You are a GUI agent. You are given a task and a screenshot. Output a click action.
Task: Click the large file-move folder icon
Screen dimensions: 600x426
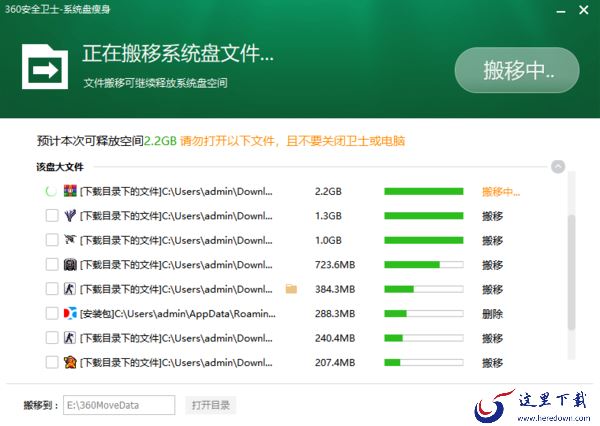pos(45,67)
